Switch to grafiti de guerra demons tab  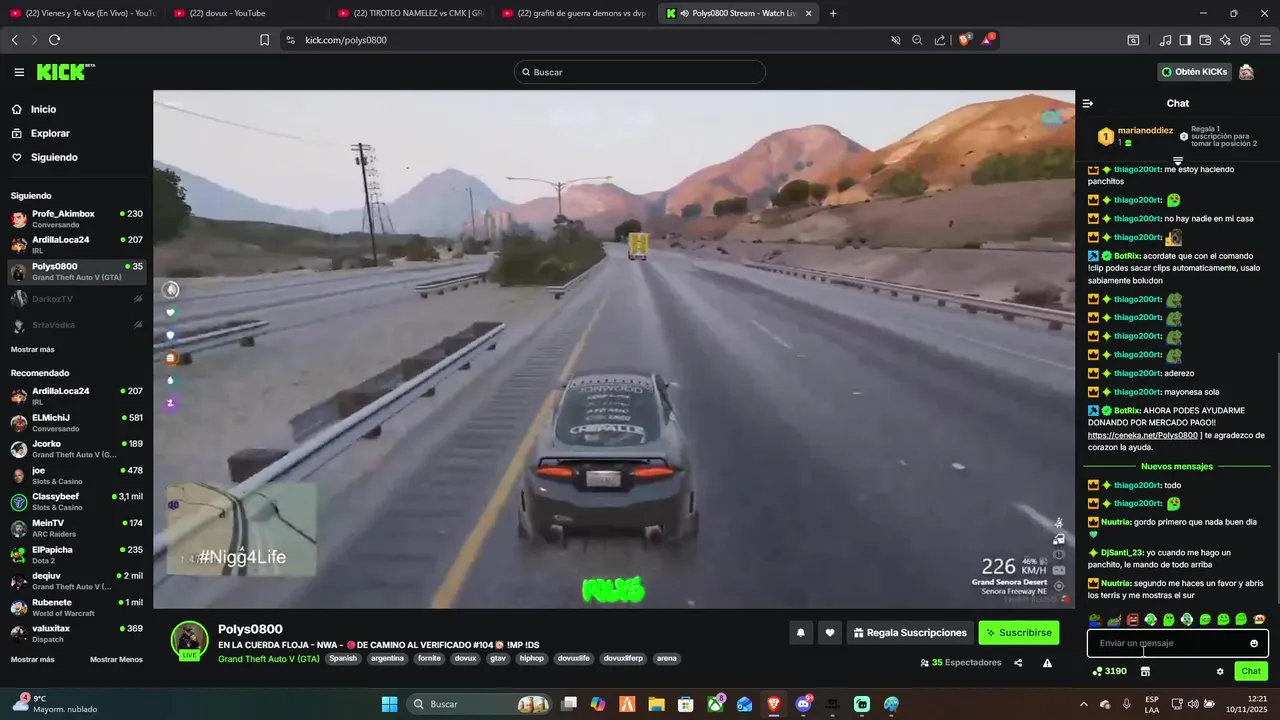(x=575, y=13)
